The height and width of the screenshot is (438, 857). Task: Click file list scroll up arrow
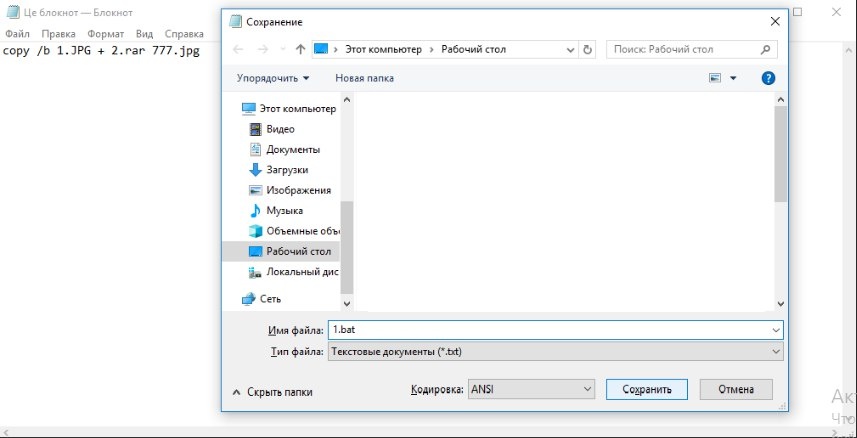[780, 100]
